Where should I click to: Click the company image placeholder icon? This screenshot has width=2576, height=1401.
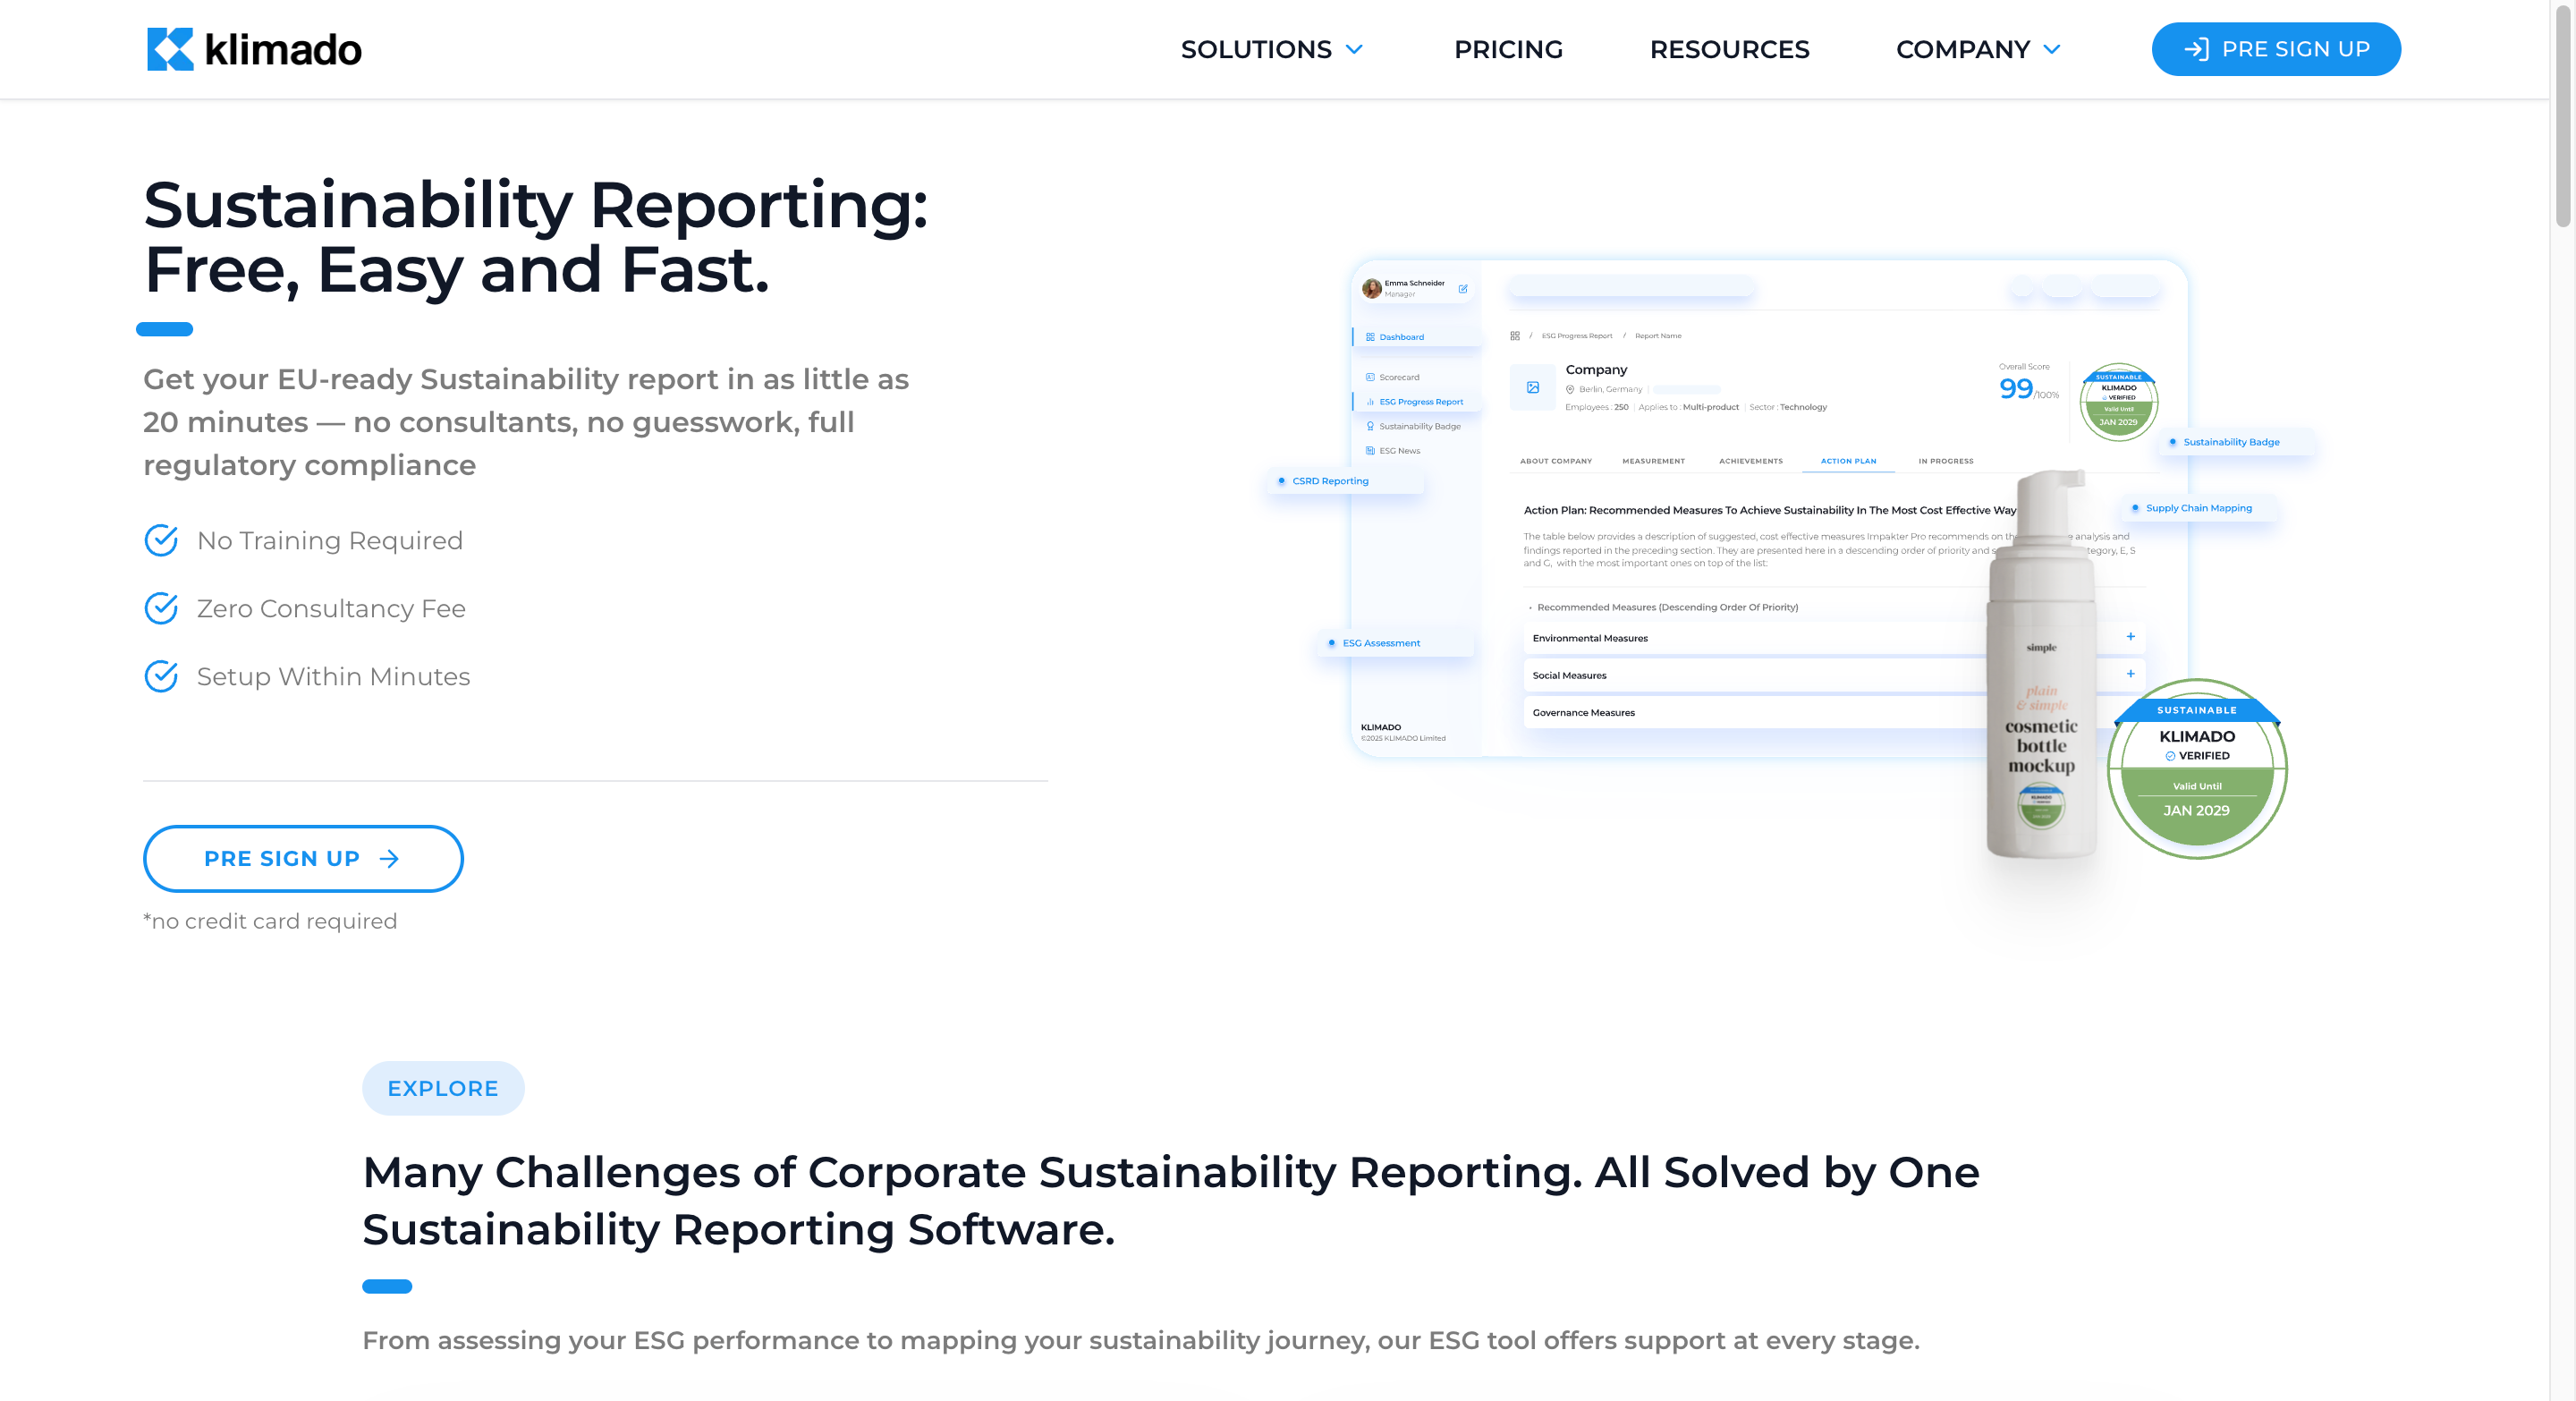coord(1532,387)
